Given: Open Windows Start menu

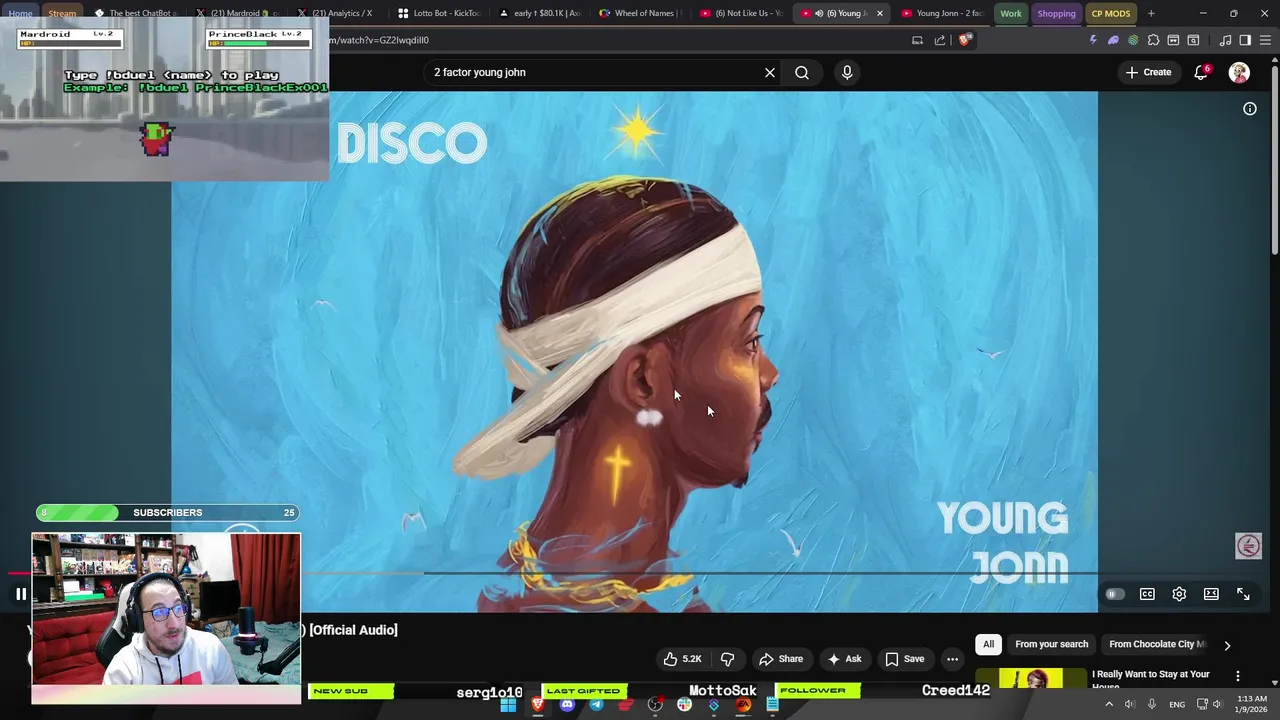Looking at the screenshot, I should [508, 704].
